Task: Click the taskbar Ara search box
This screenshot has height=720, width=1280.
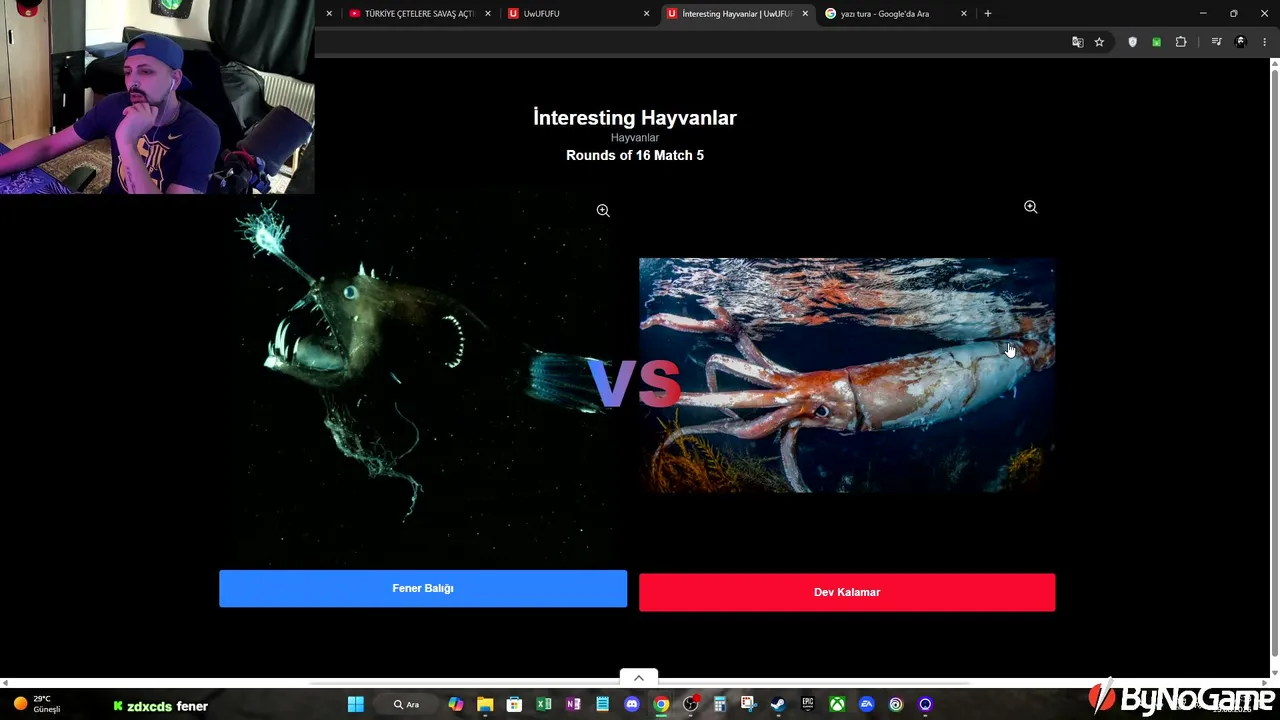Action: pos(407,705)
